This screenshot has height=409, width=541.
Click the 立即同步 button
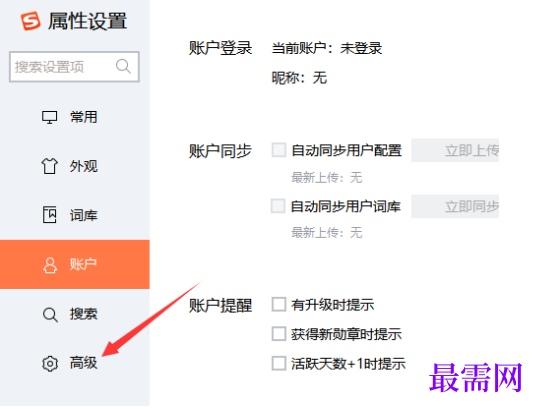point(455,206)
